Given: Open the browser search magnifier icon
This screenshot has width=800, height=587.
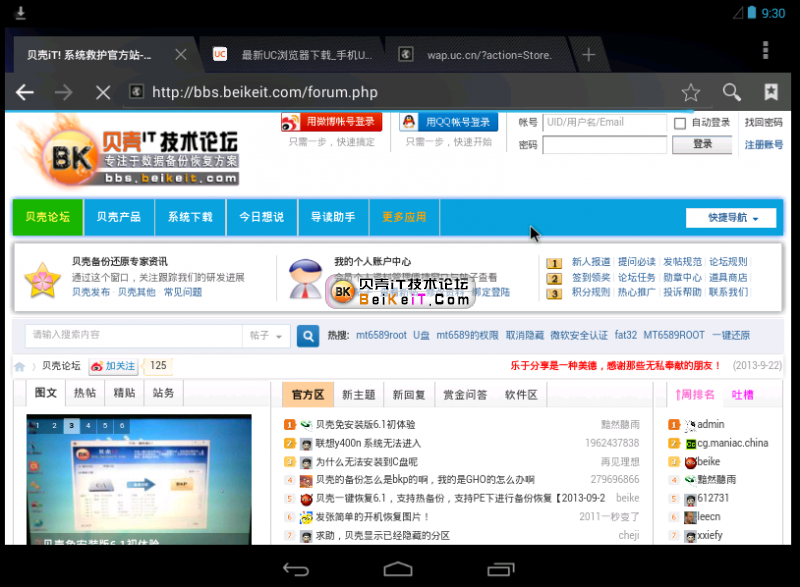Looking at the screenshot, I should point(732,92).
